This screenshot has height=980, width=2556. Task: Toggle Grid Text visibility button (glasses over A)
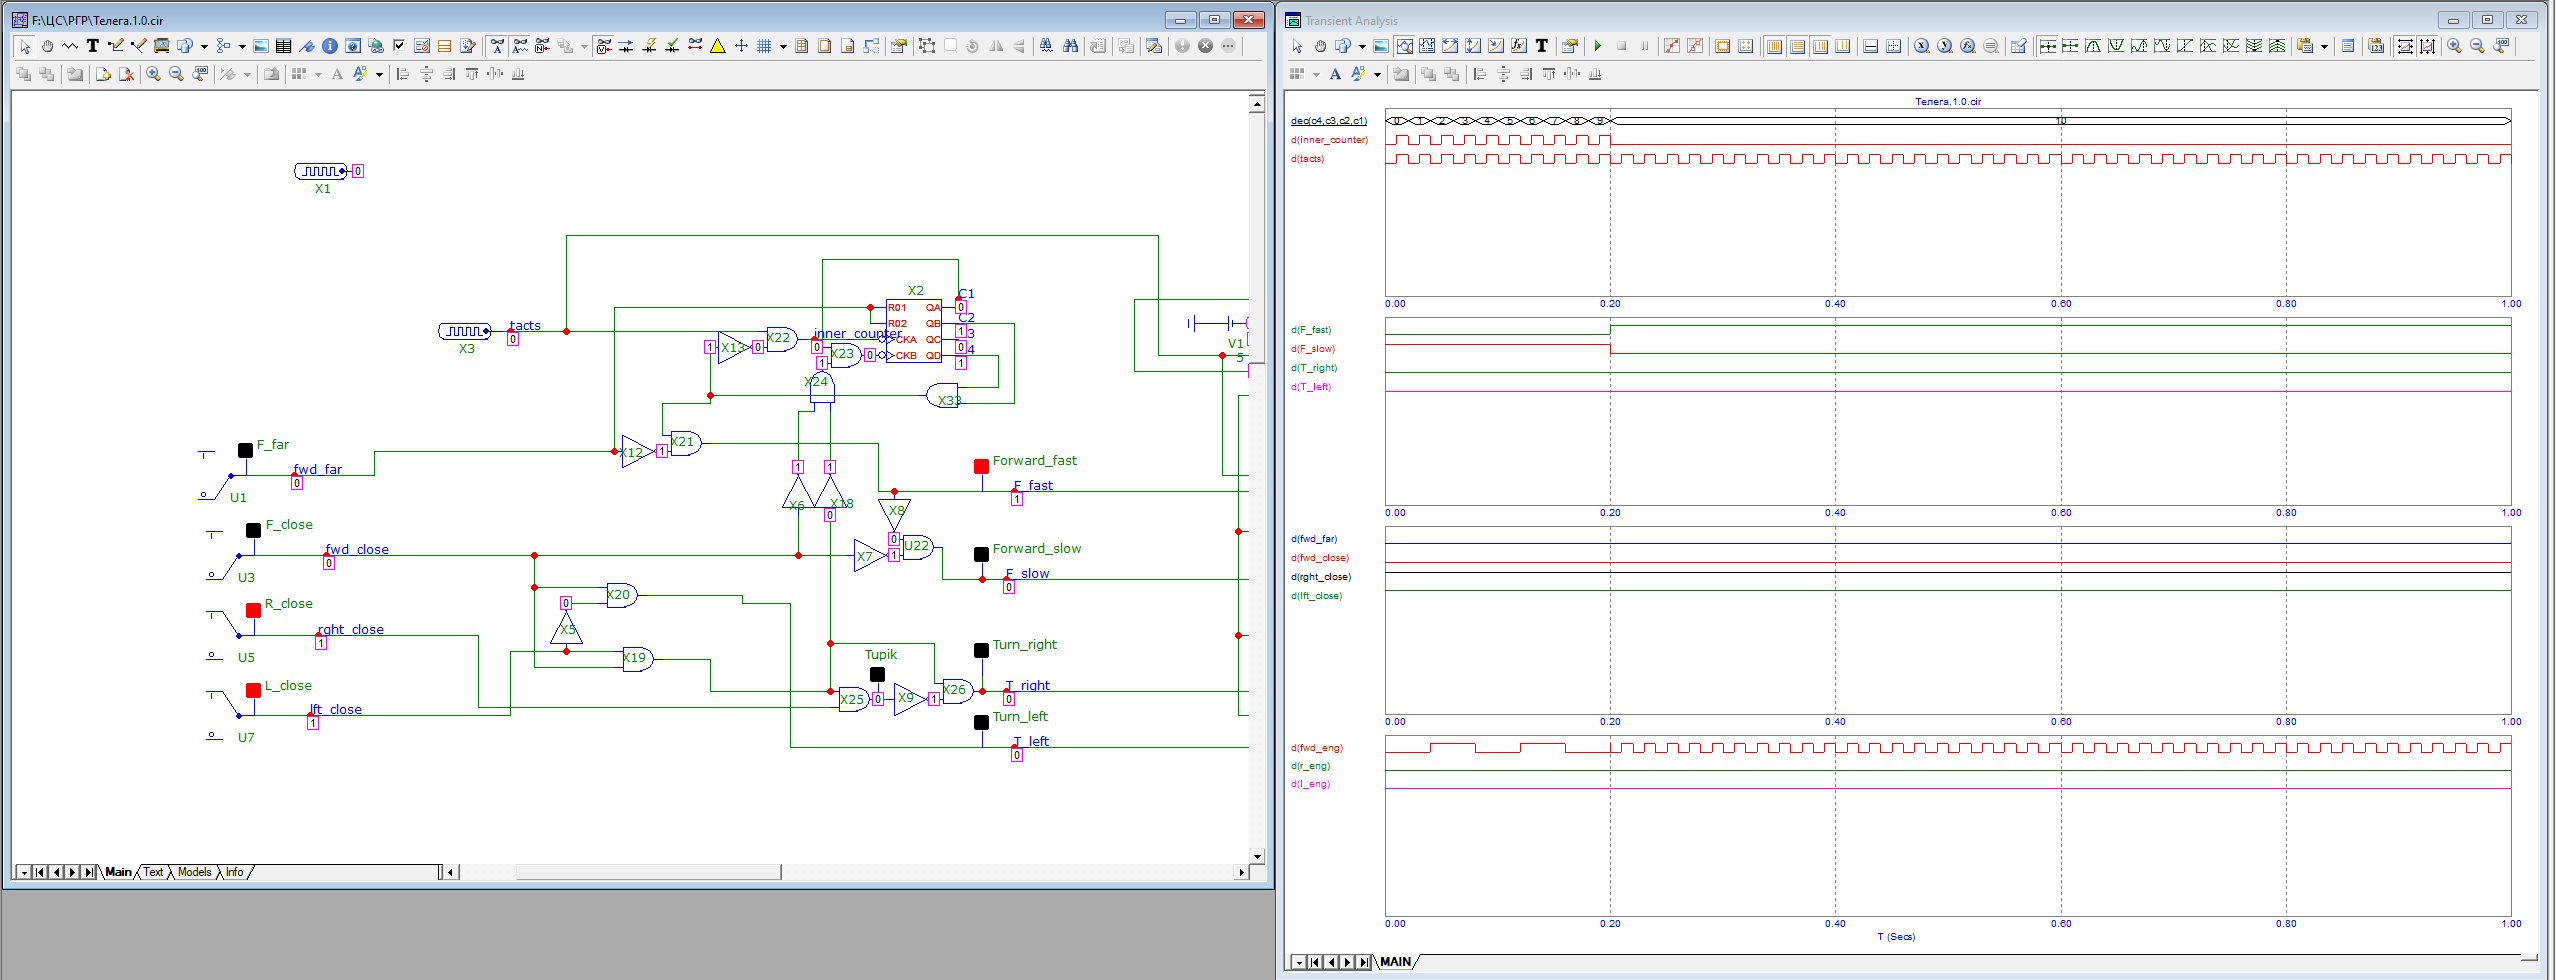497,46
